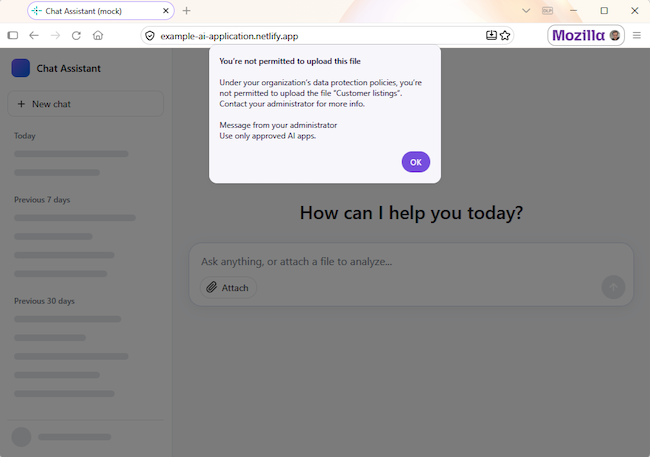Open a new browser tab
The image size is (650, 457).
click(187, 11)
